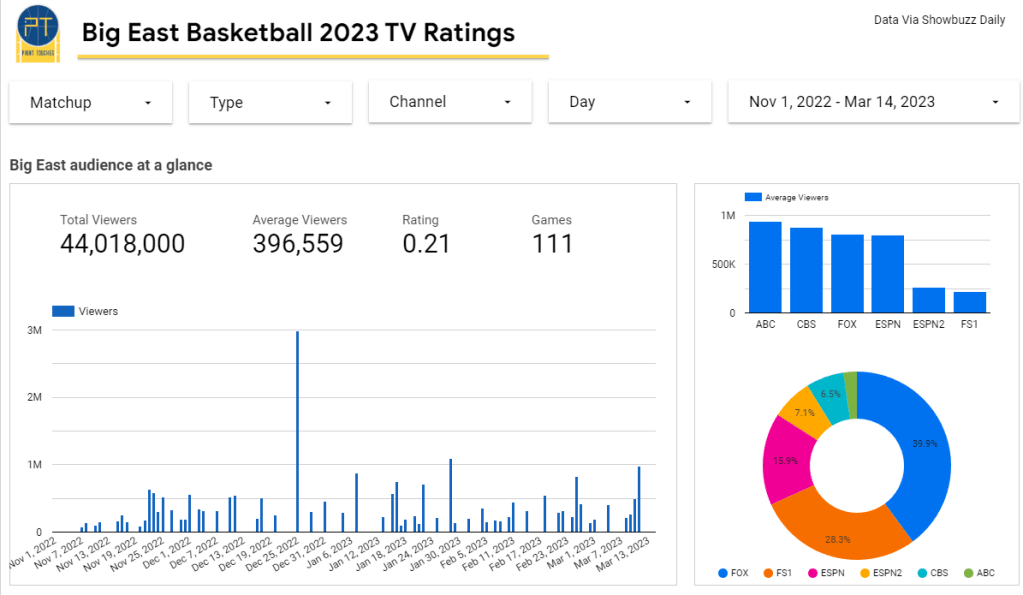Open the date range picker
Viewport: 1023px width, 595px height.
(874, 102)
